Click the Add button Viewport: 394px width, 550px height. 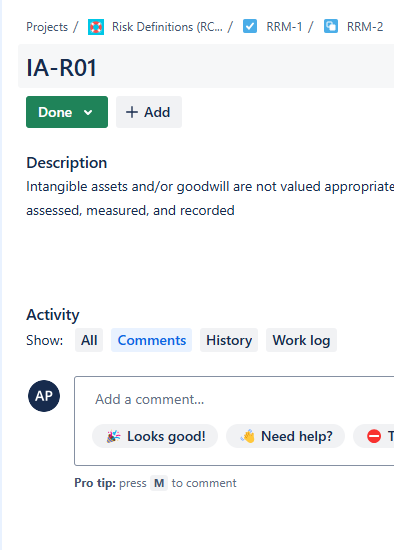click(149, 112)
